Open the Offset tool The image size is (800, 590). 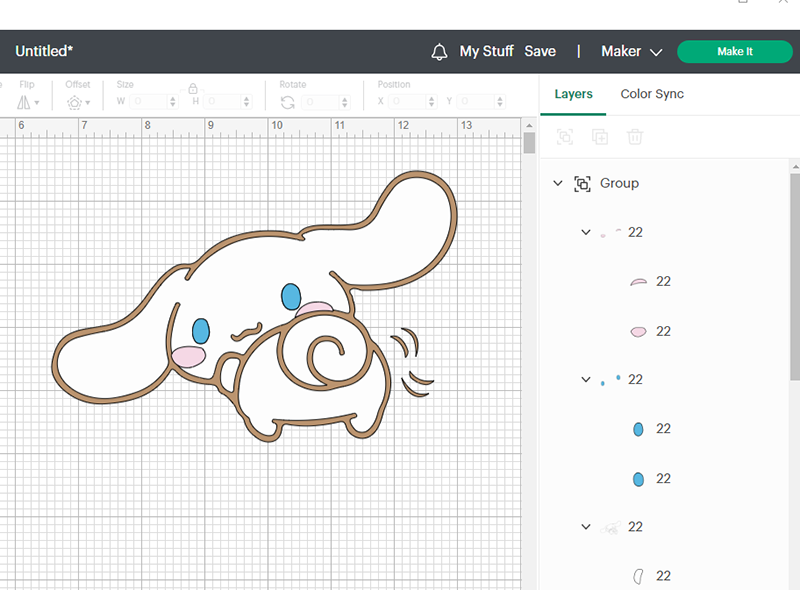click(78, 103)
